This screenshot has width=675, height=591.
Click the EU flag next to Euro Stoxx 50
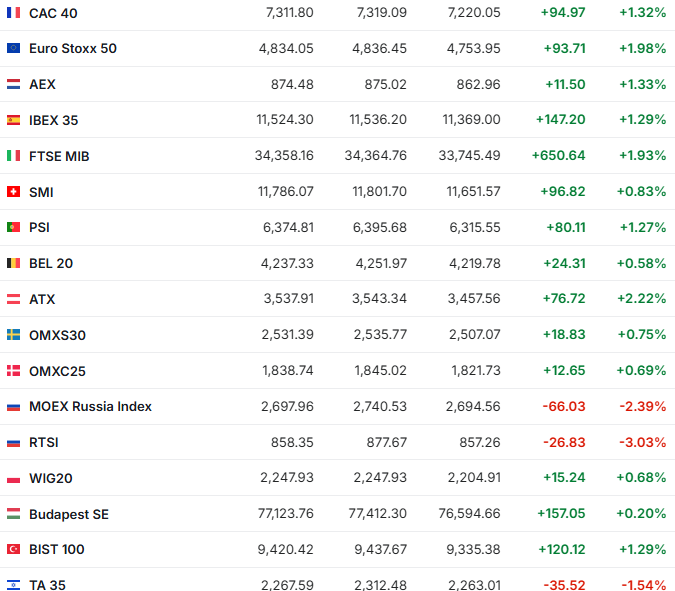(x=13, y=48)
